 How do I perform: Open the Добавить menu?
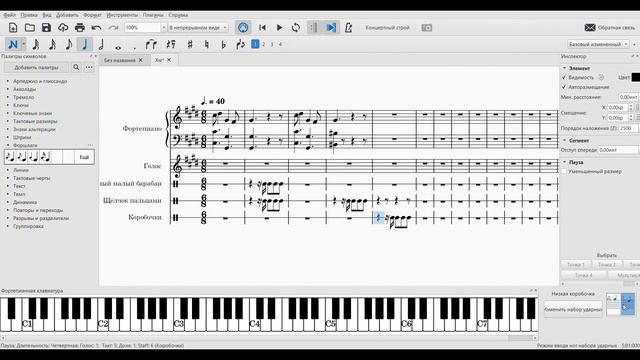click(67, 15)
